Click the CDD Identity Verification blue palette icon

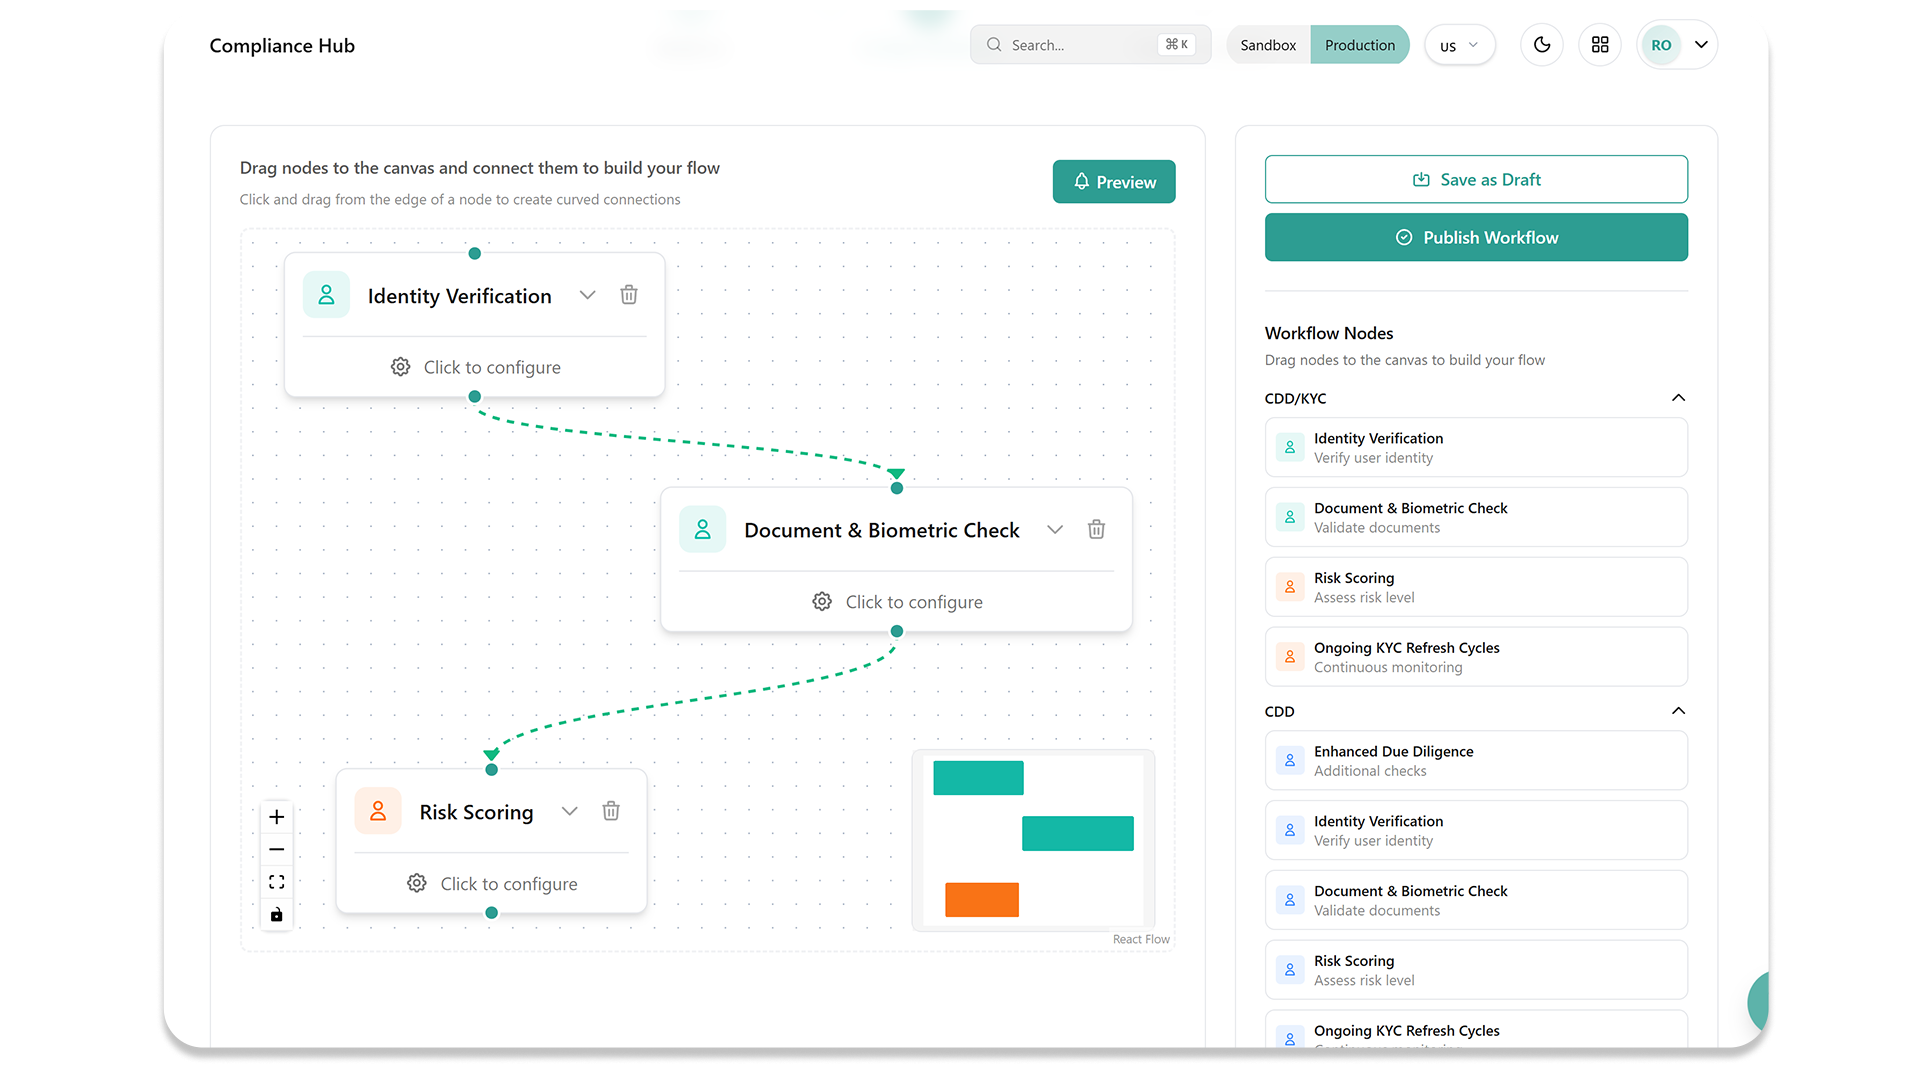tap(1290, 830)
